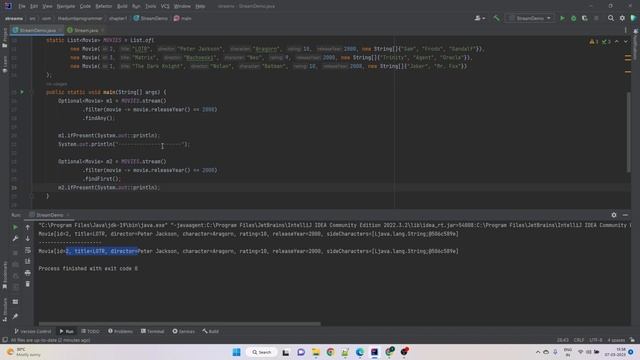The image size is (640, 360).
Task: Click the grayed-out stop icon in top toolbar
Action: 596,18
